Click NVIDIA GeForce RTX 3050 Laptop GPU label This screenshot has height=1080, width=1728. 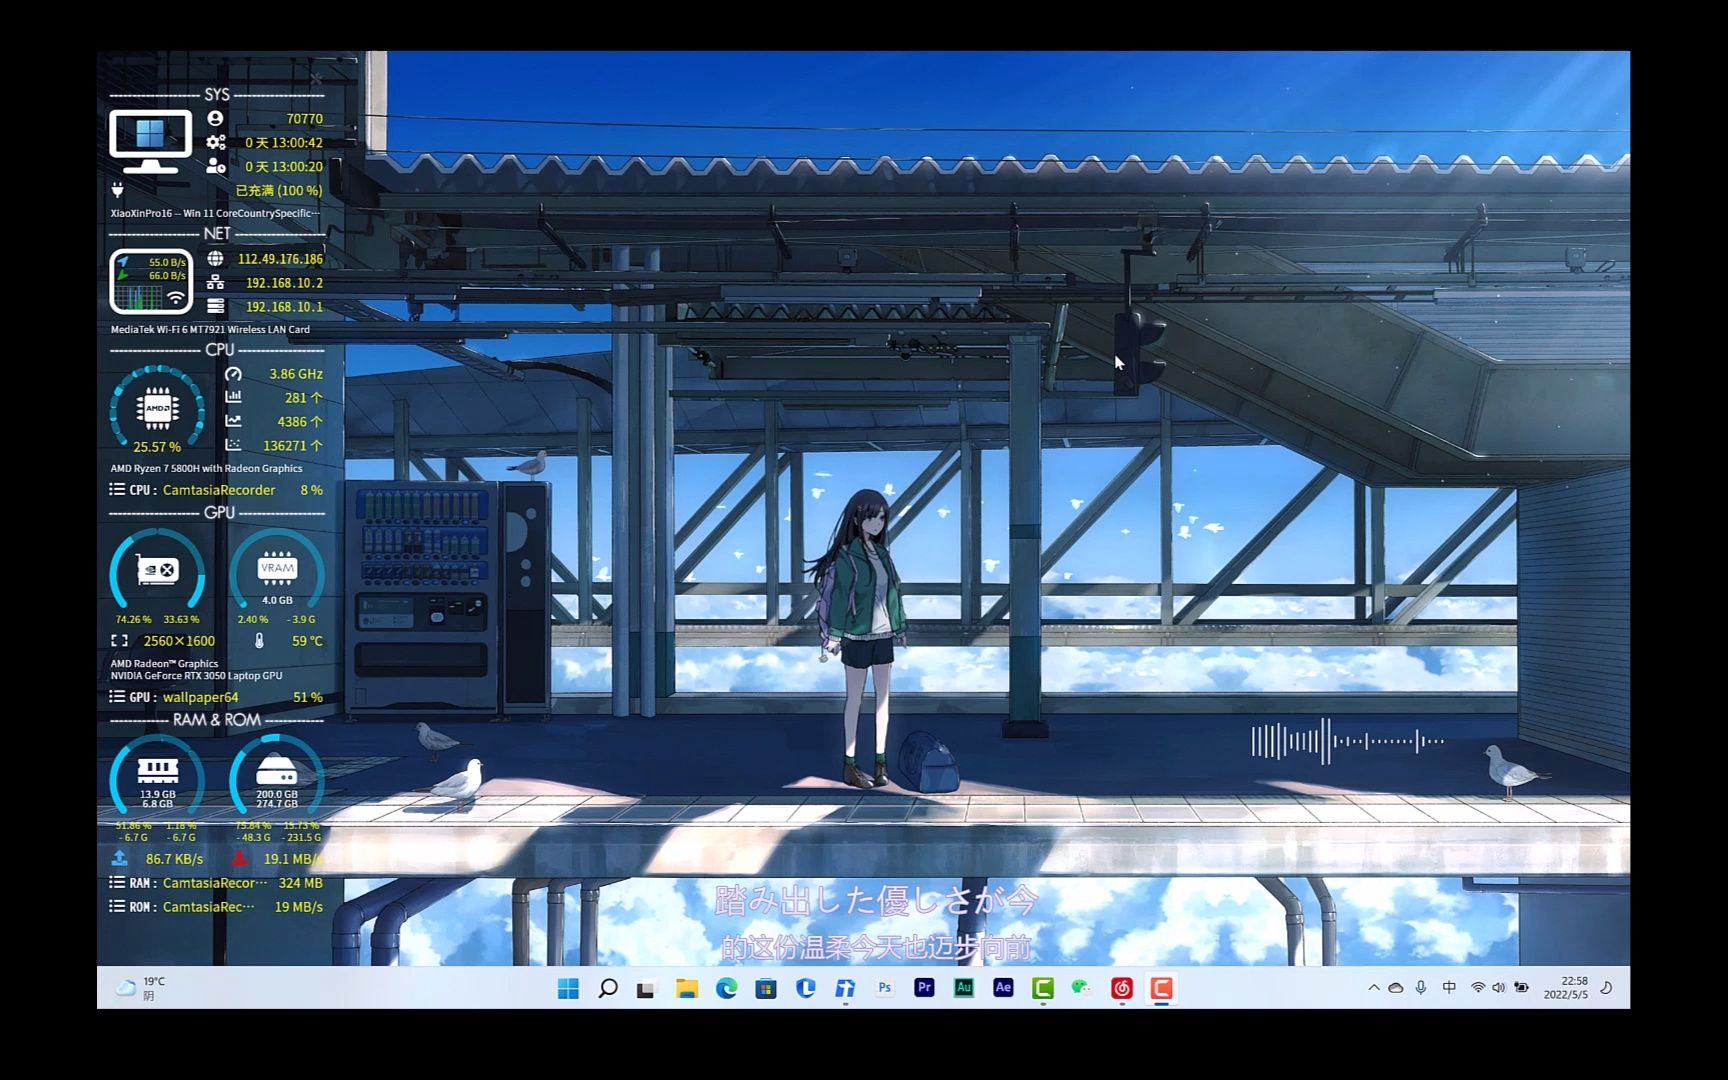pyautogui.click(x=196, y=676)
